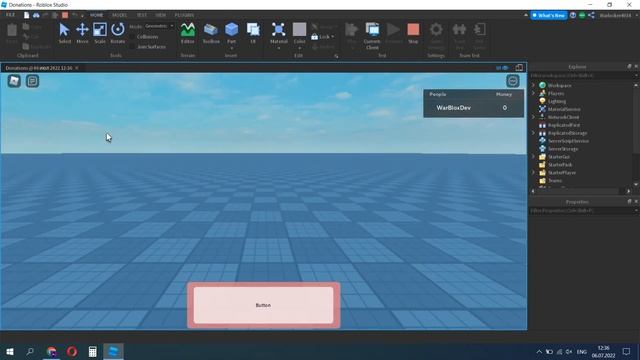Open the Color swatch tool
The height and width of the screenshot is (360, 640).
(299, 30)
